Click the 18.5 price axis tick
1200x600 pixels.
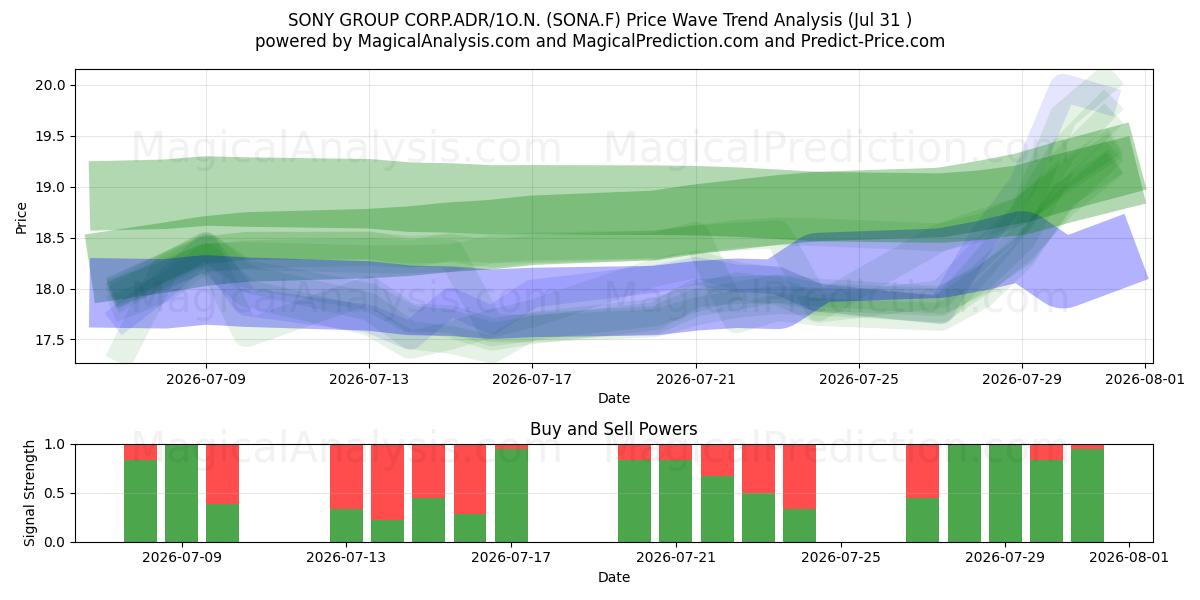[51, 238]
